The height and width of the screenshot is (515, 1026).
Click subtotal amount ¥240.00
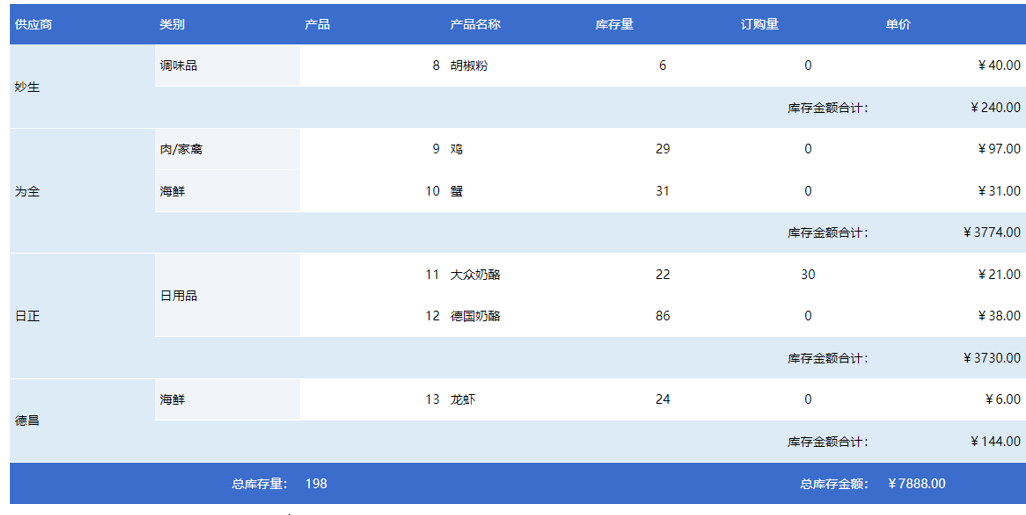tap(995, 107)
